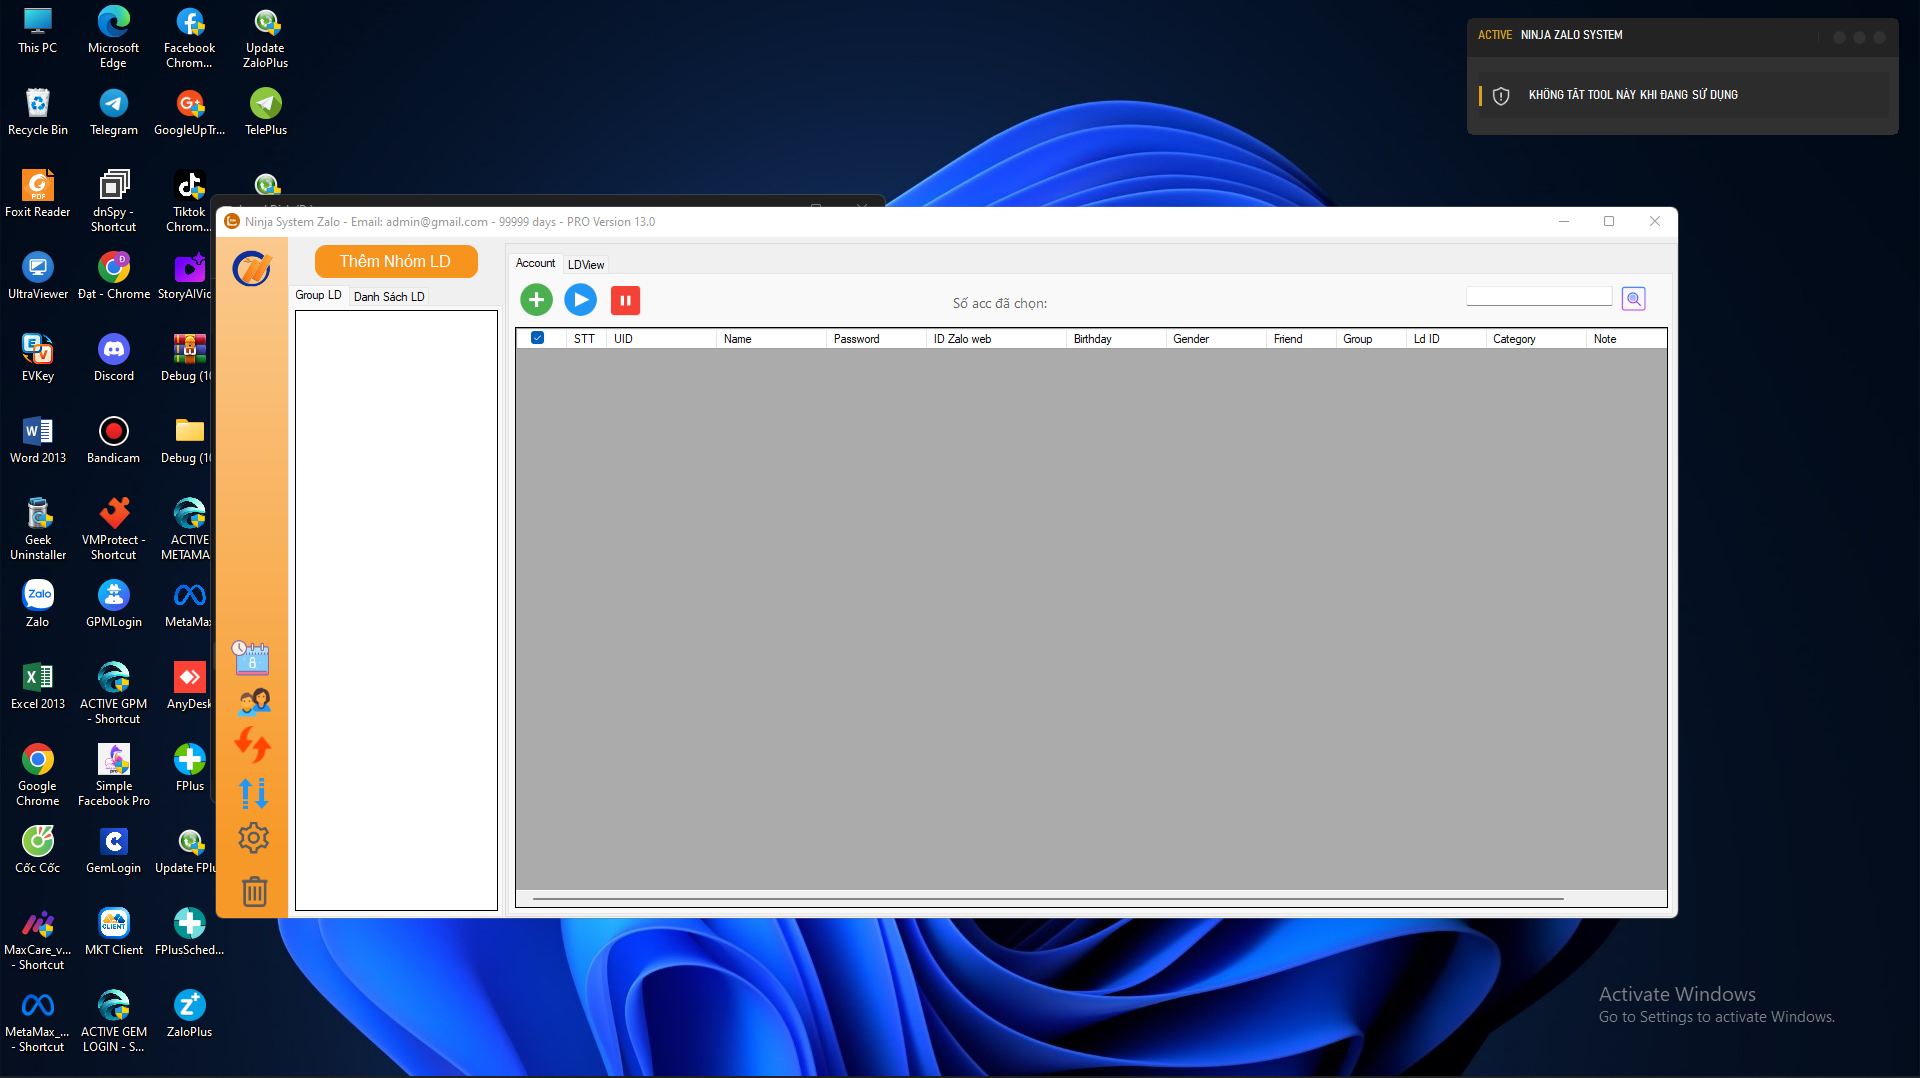Click the Birthday column header
The height and width of the screenshot is (1078, 1920).
click(x=1116, y=339)
